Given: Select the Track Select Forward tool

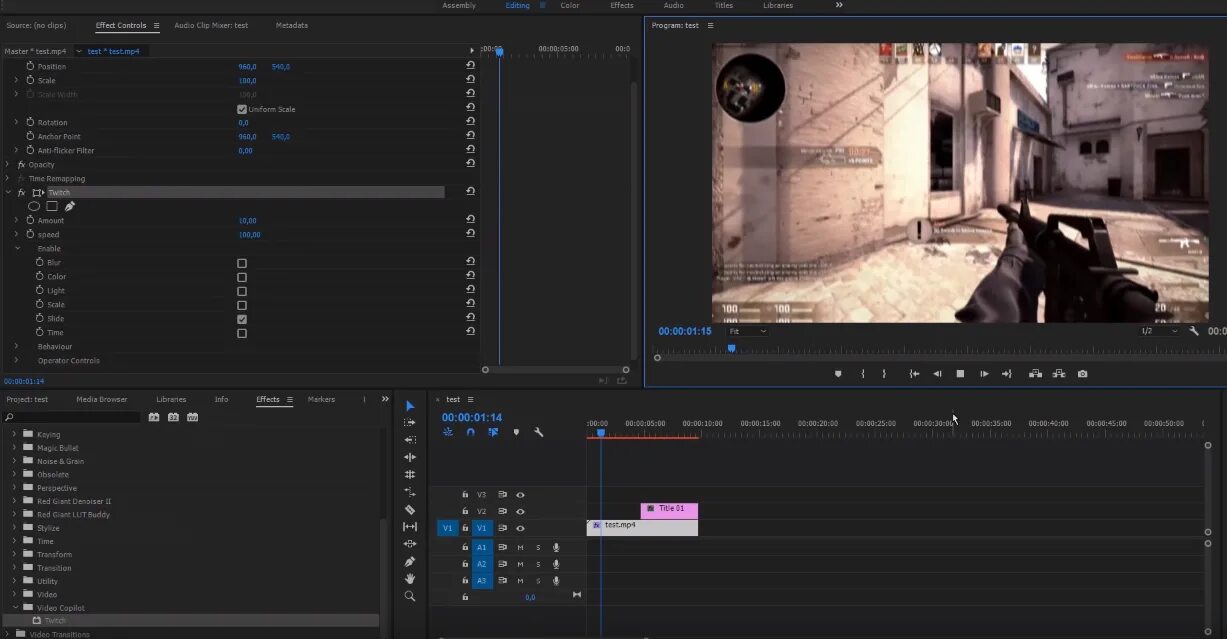Looking at the screenshot, I should [410, 423].
